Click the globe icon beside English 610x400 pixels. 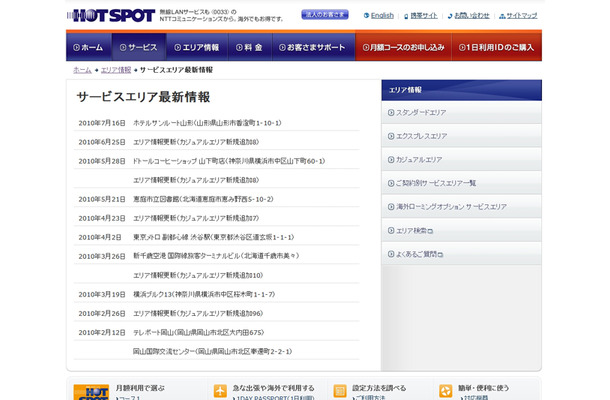click(366, 16)
